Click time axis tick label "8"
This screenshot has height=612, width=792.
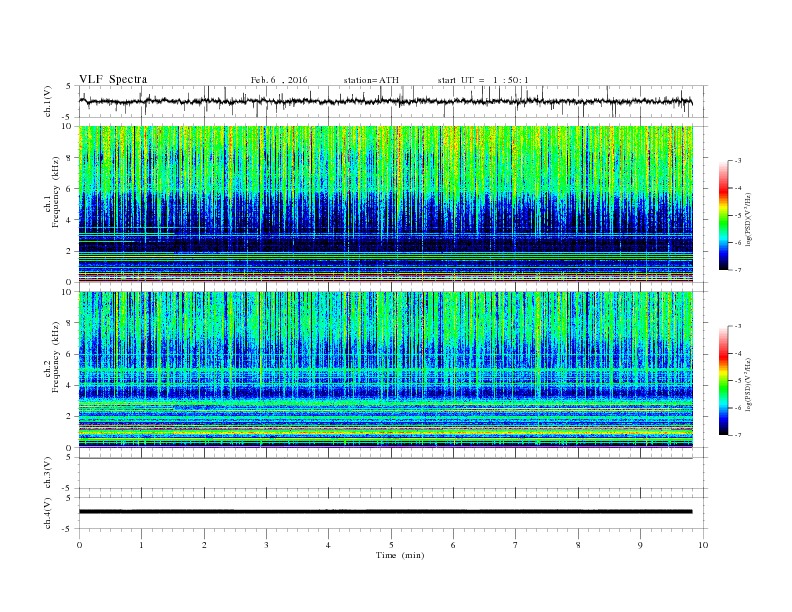pyautogui.click(x=578, y=545)
